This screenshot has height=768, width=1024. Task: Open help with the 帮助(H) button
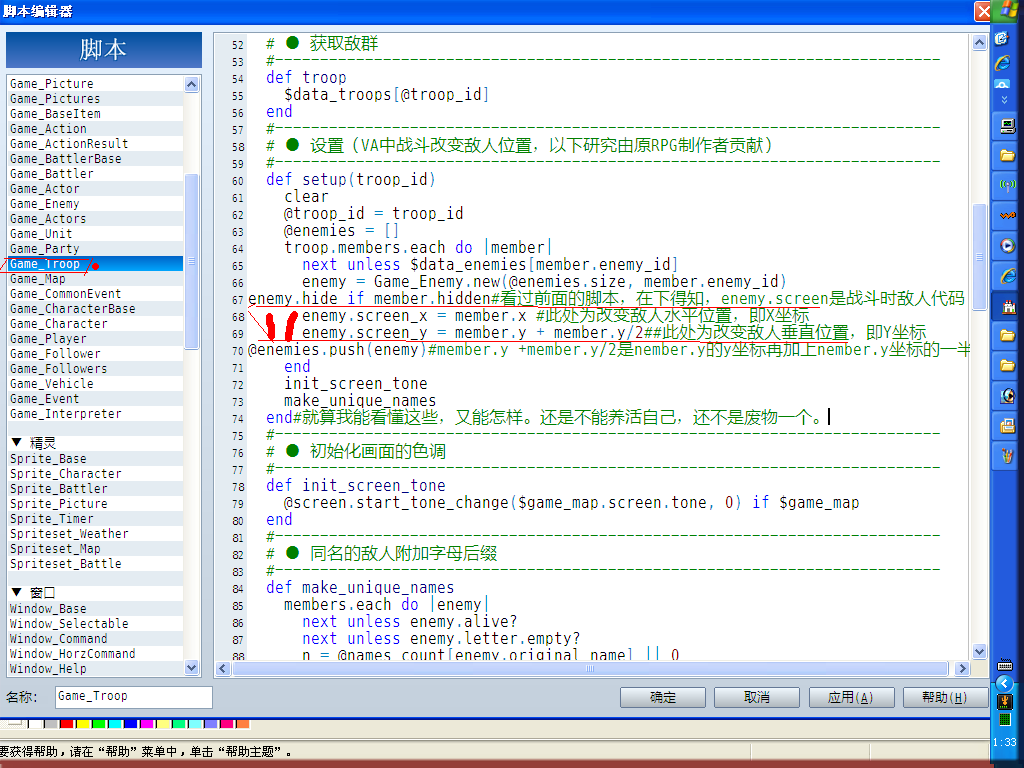[944, 697]
